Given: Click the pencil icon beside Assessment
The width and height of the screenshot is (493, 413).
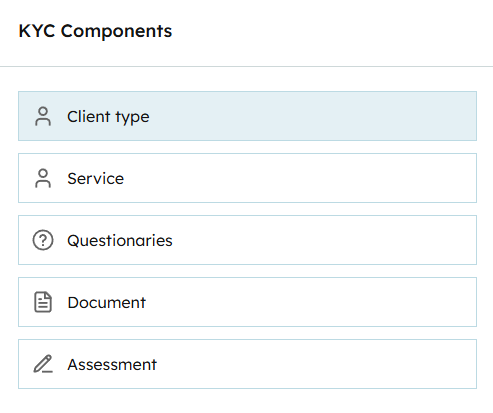Looking at the screenshot, I should [x=43, y=364].
